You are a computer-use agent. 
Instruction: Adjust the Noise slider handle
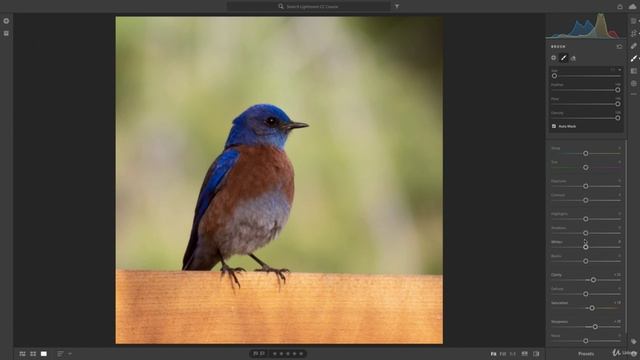586,341
